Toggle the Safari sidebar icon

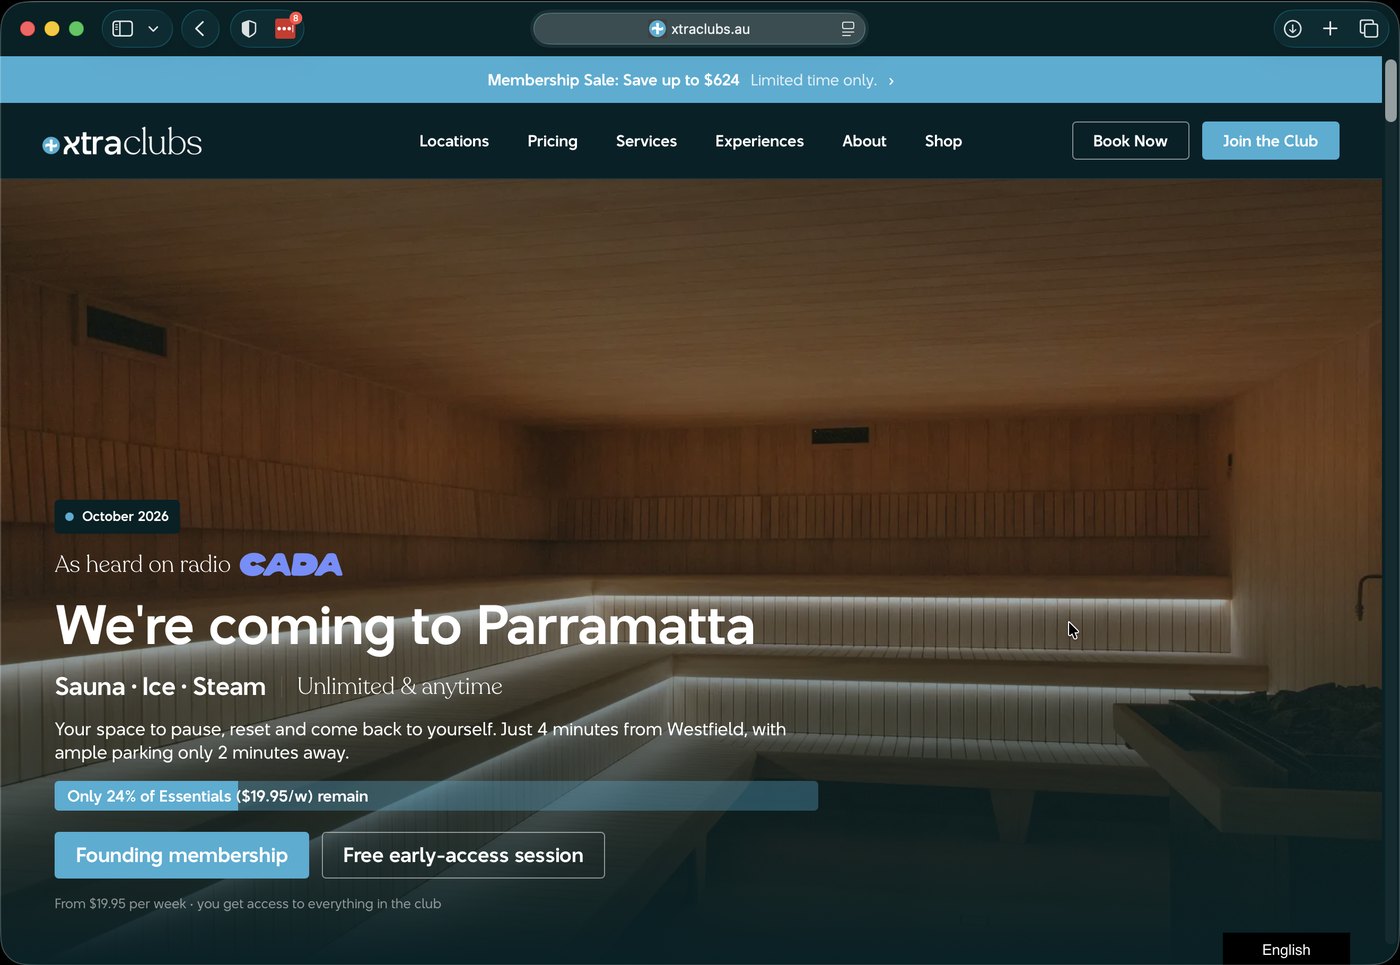(x=123, y=29)
